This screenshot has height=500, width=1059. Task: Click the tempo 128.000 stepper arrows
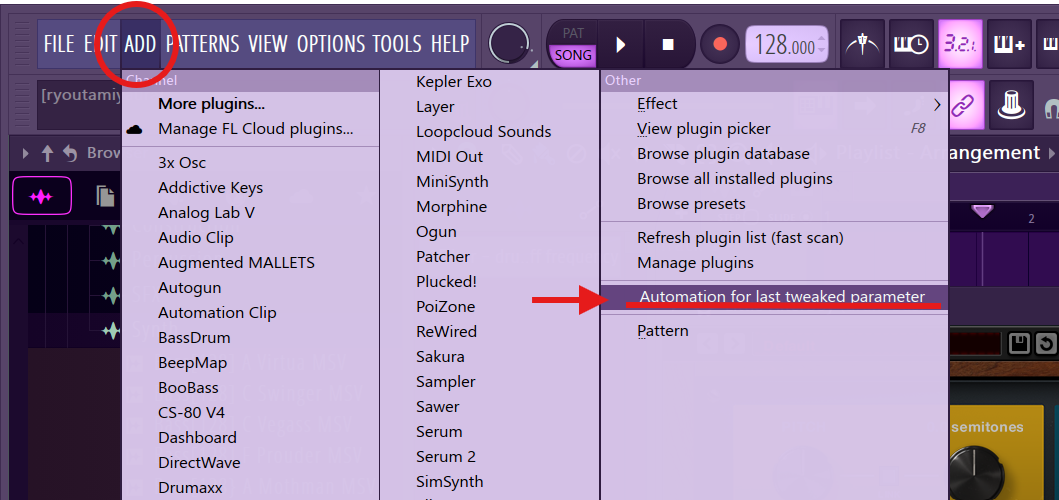coord(822,45)
